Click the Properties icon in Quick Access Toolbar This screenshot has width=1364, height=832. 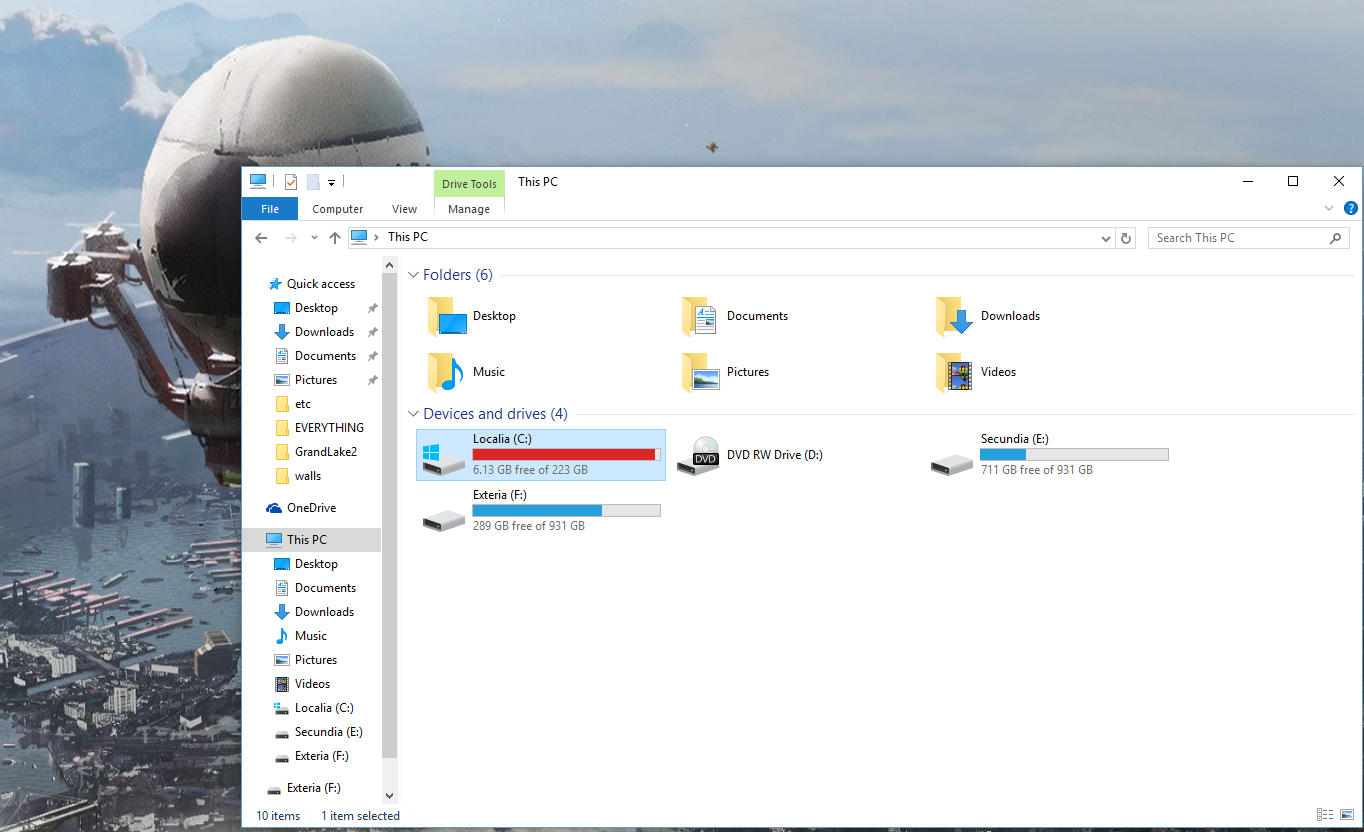point(291,181)
